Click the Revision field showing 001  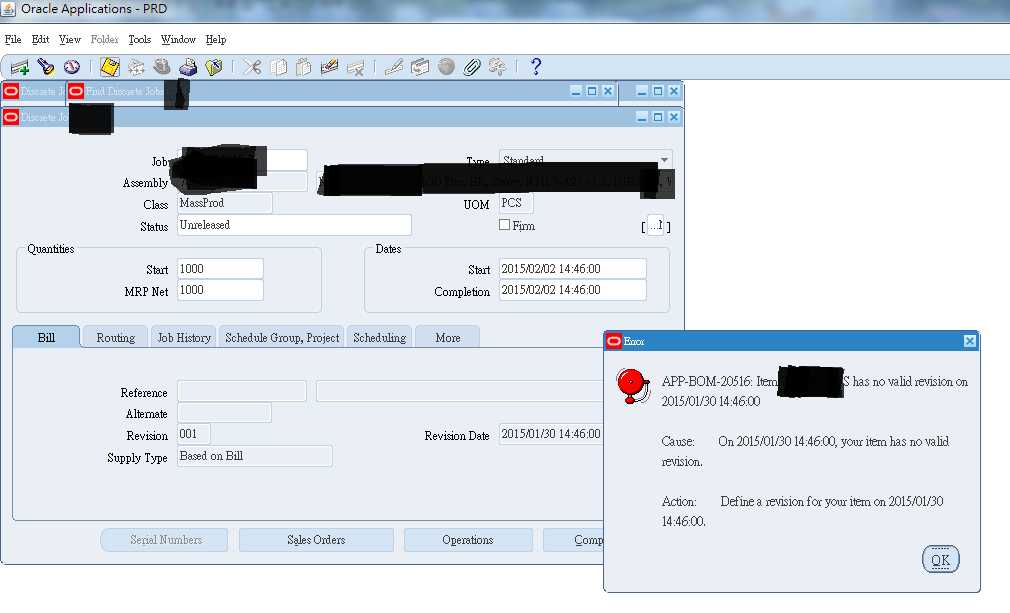tap(193, 434)
